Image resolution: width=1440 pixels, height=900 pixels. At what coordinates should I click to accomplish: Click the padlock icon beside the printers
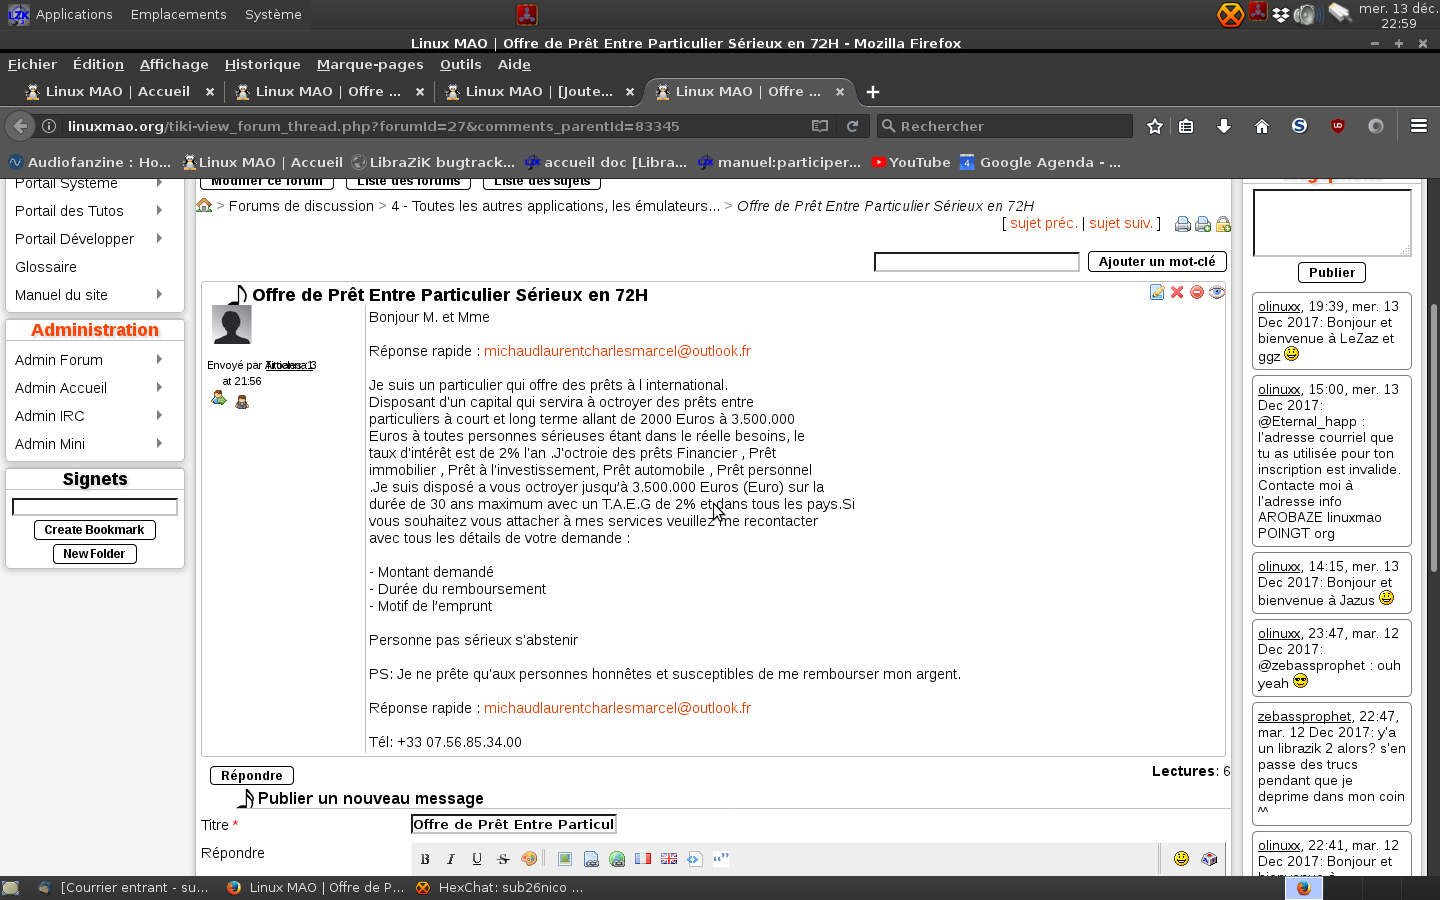coord(1223,224)
